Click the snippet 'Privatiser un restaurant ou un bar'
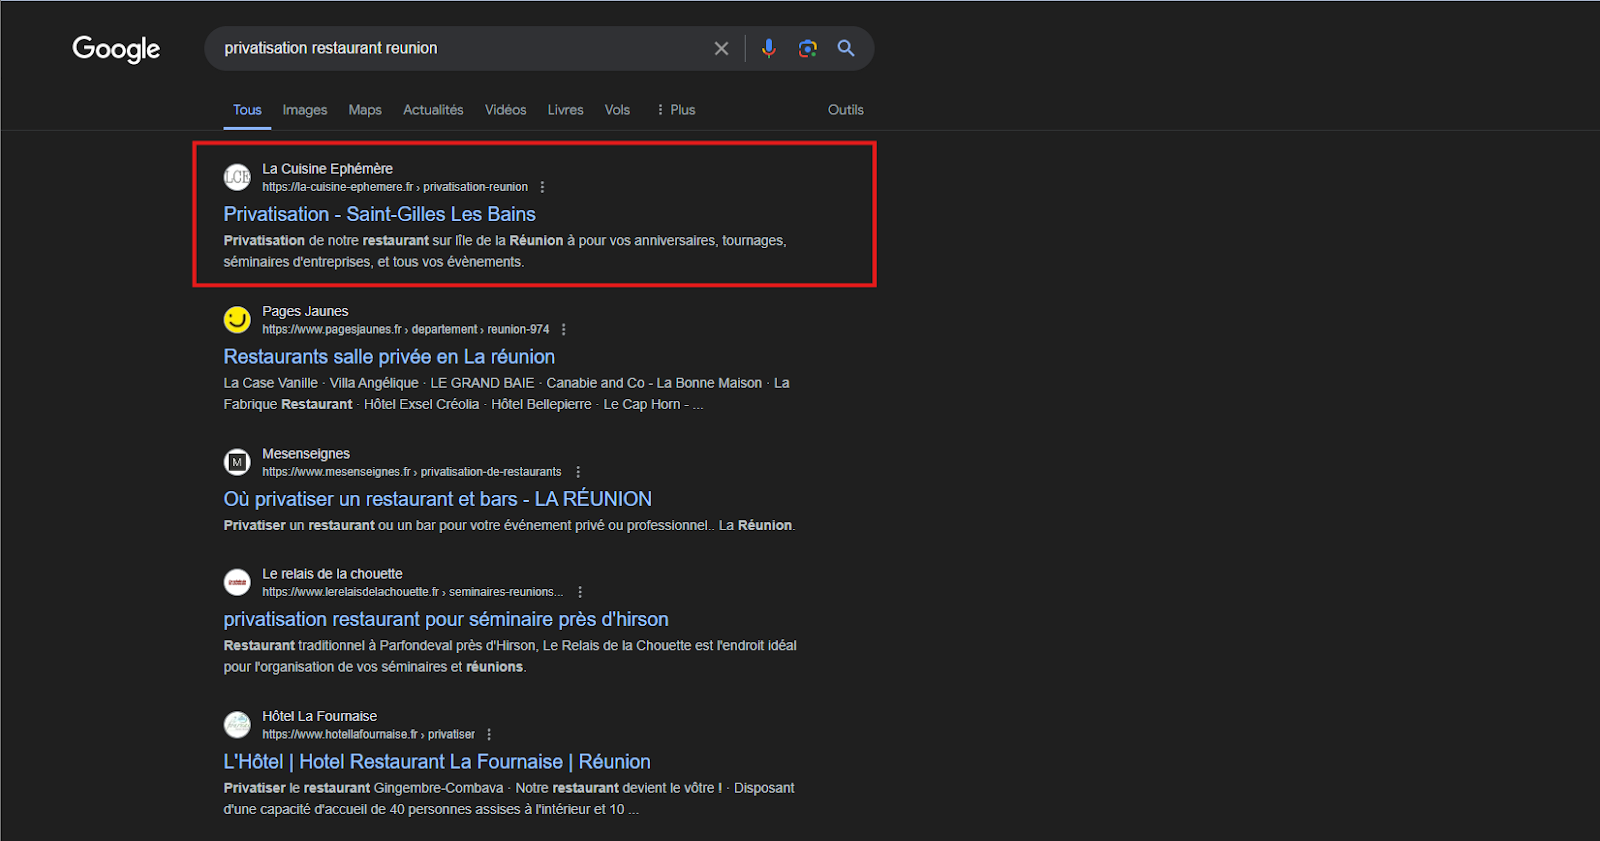The image size is (1600, 841). [509, 525]
